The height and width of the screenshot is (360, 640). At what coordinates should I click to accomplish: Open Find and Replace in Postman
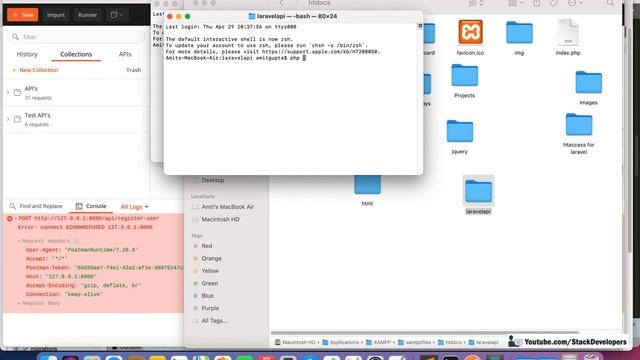[36, 206]
